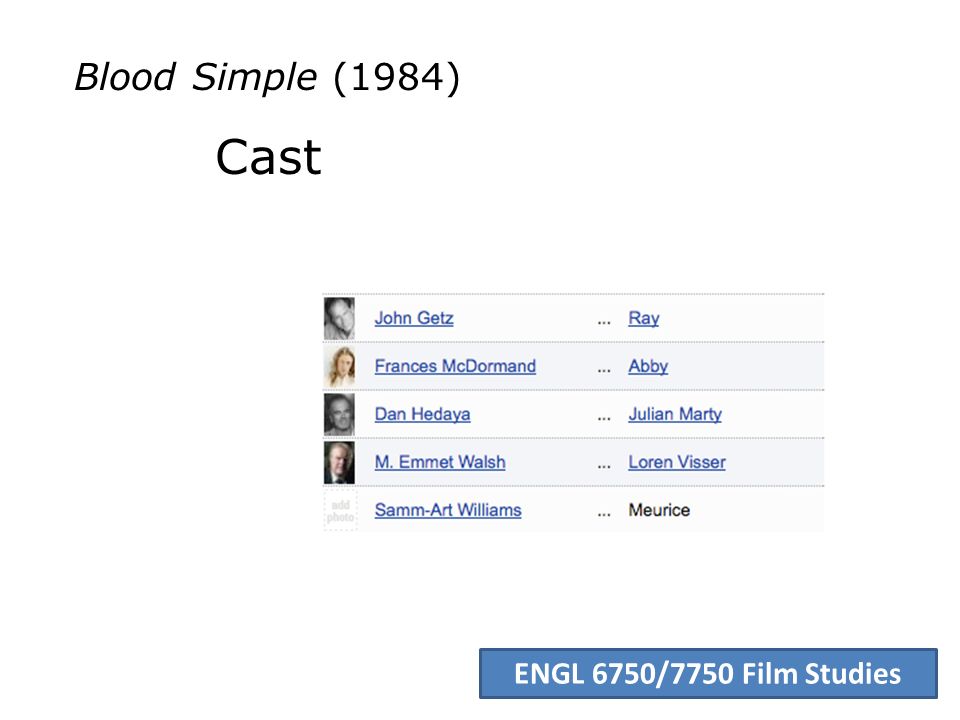Open the M. Emmet Walsh actor link
Image resolution: width=960 pixels, height=720 pixels.
click(440, 462)
